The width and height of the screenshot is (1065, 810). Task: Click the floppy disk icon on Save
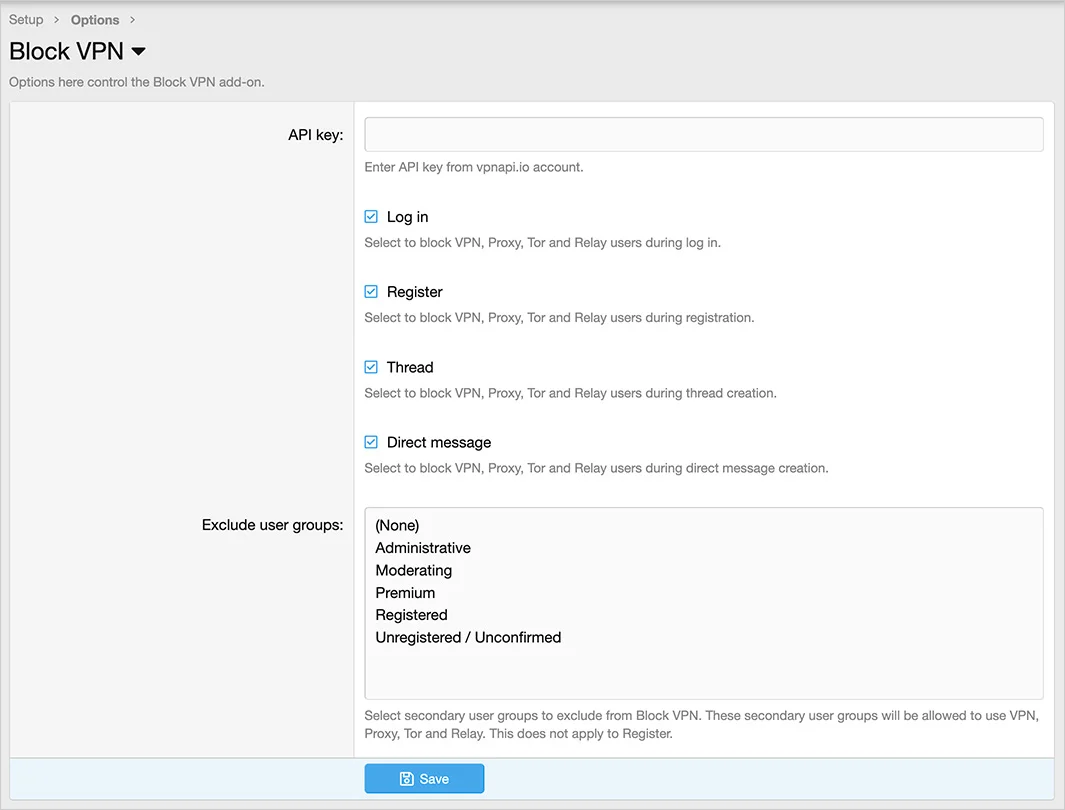(x=407, y=779)
